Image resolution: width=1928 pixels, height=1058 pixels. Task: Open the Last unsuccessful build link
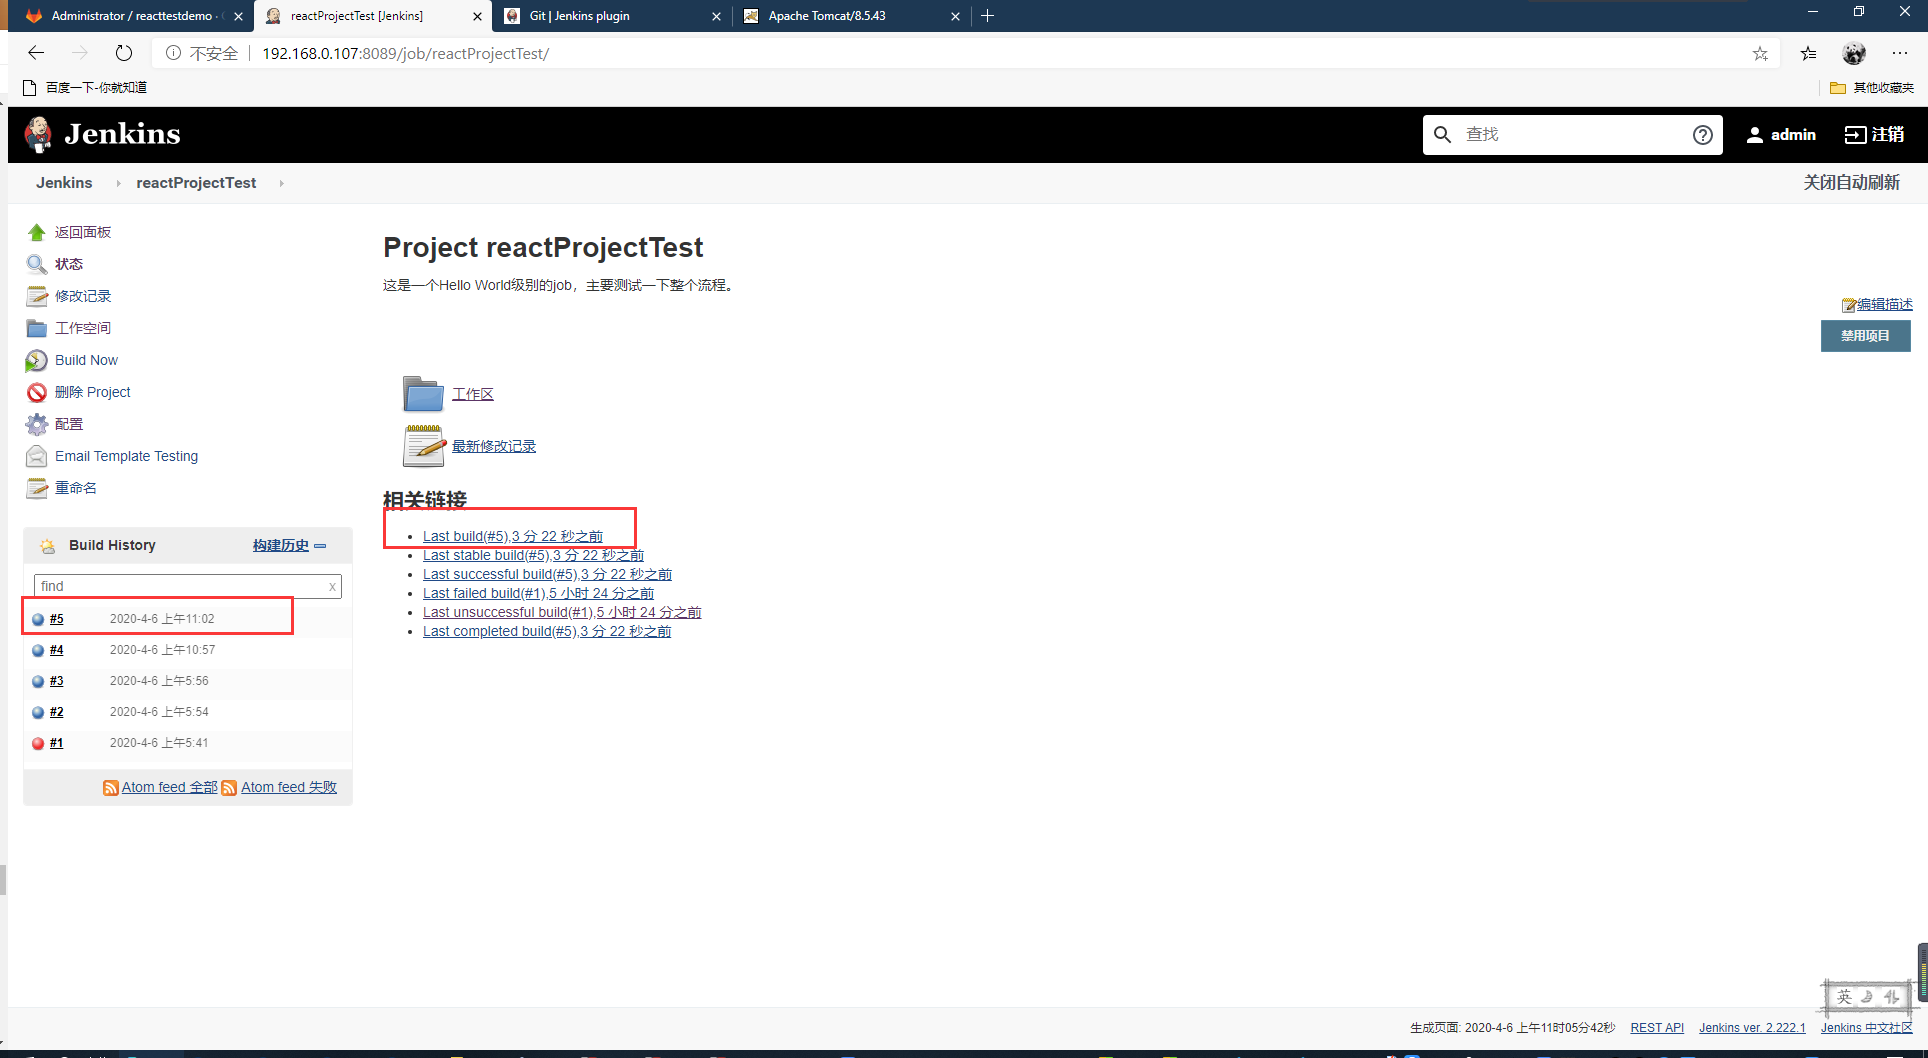click(562, 612)
